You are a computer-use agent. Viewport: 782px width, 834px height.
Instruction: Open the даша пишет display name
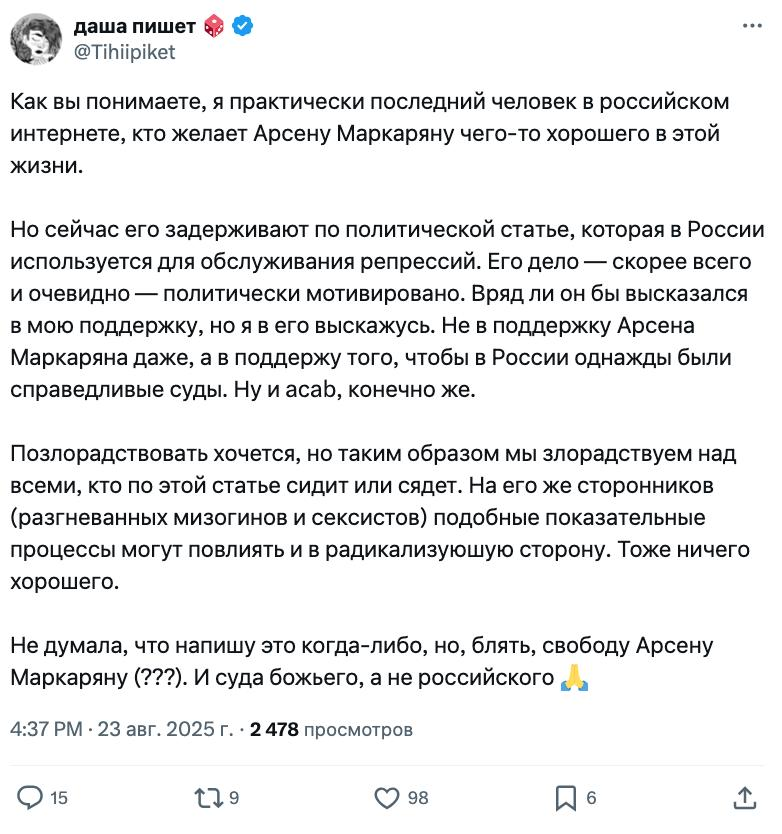135,26
